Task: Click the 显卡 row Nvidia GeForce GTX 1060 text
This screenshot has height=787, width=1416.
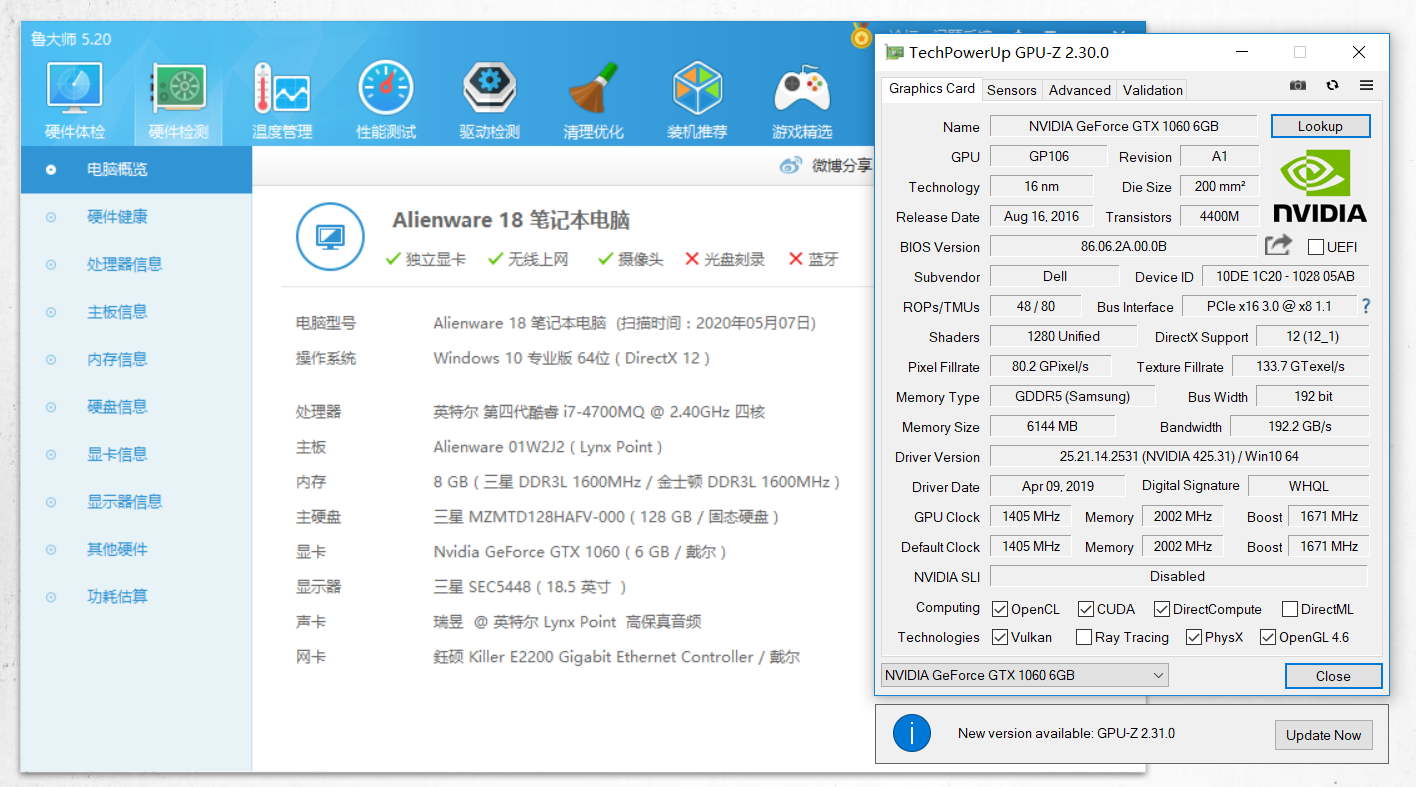Action: 580,552
